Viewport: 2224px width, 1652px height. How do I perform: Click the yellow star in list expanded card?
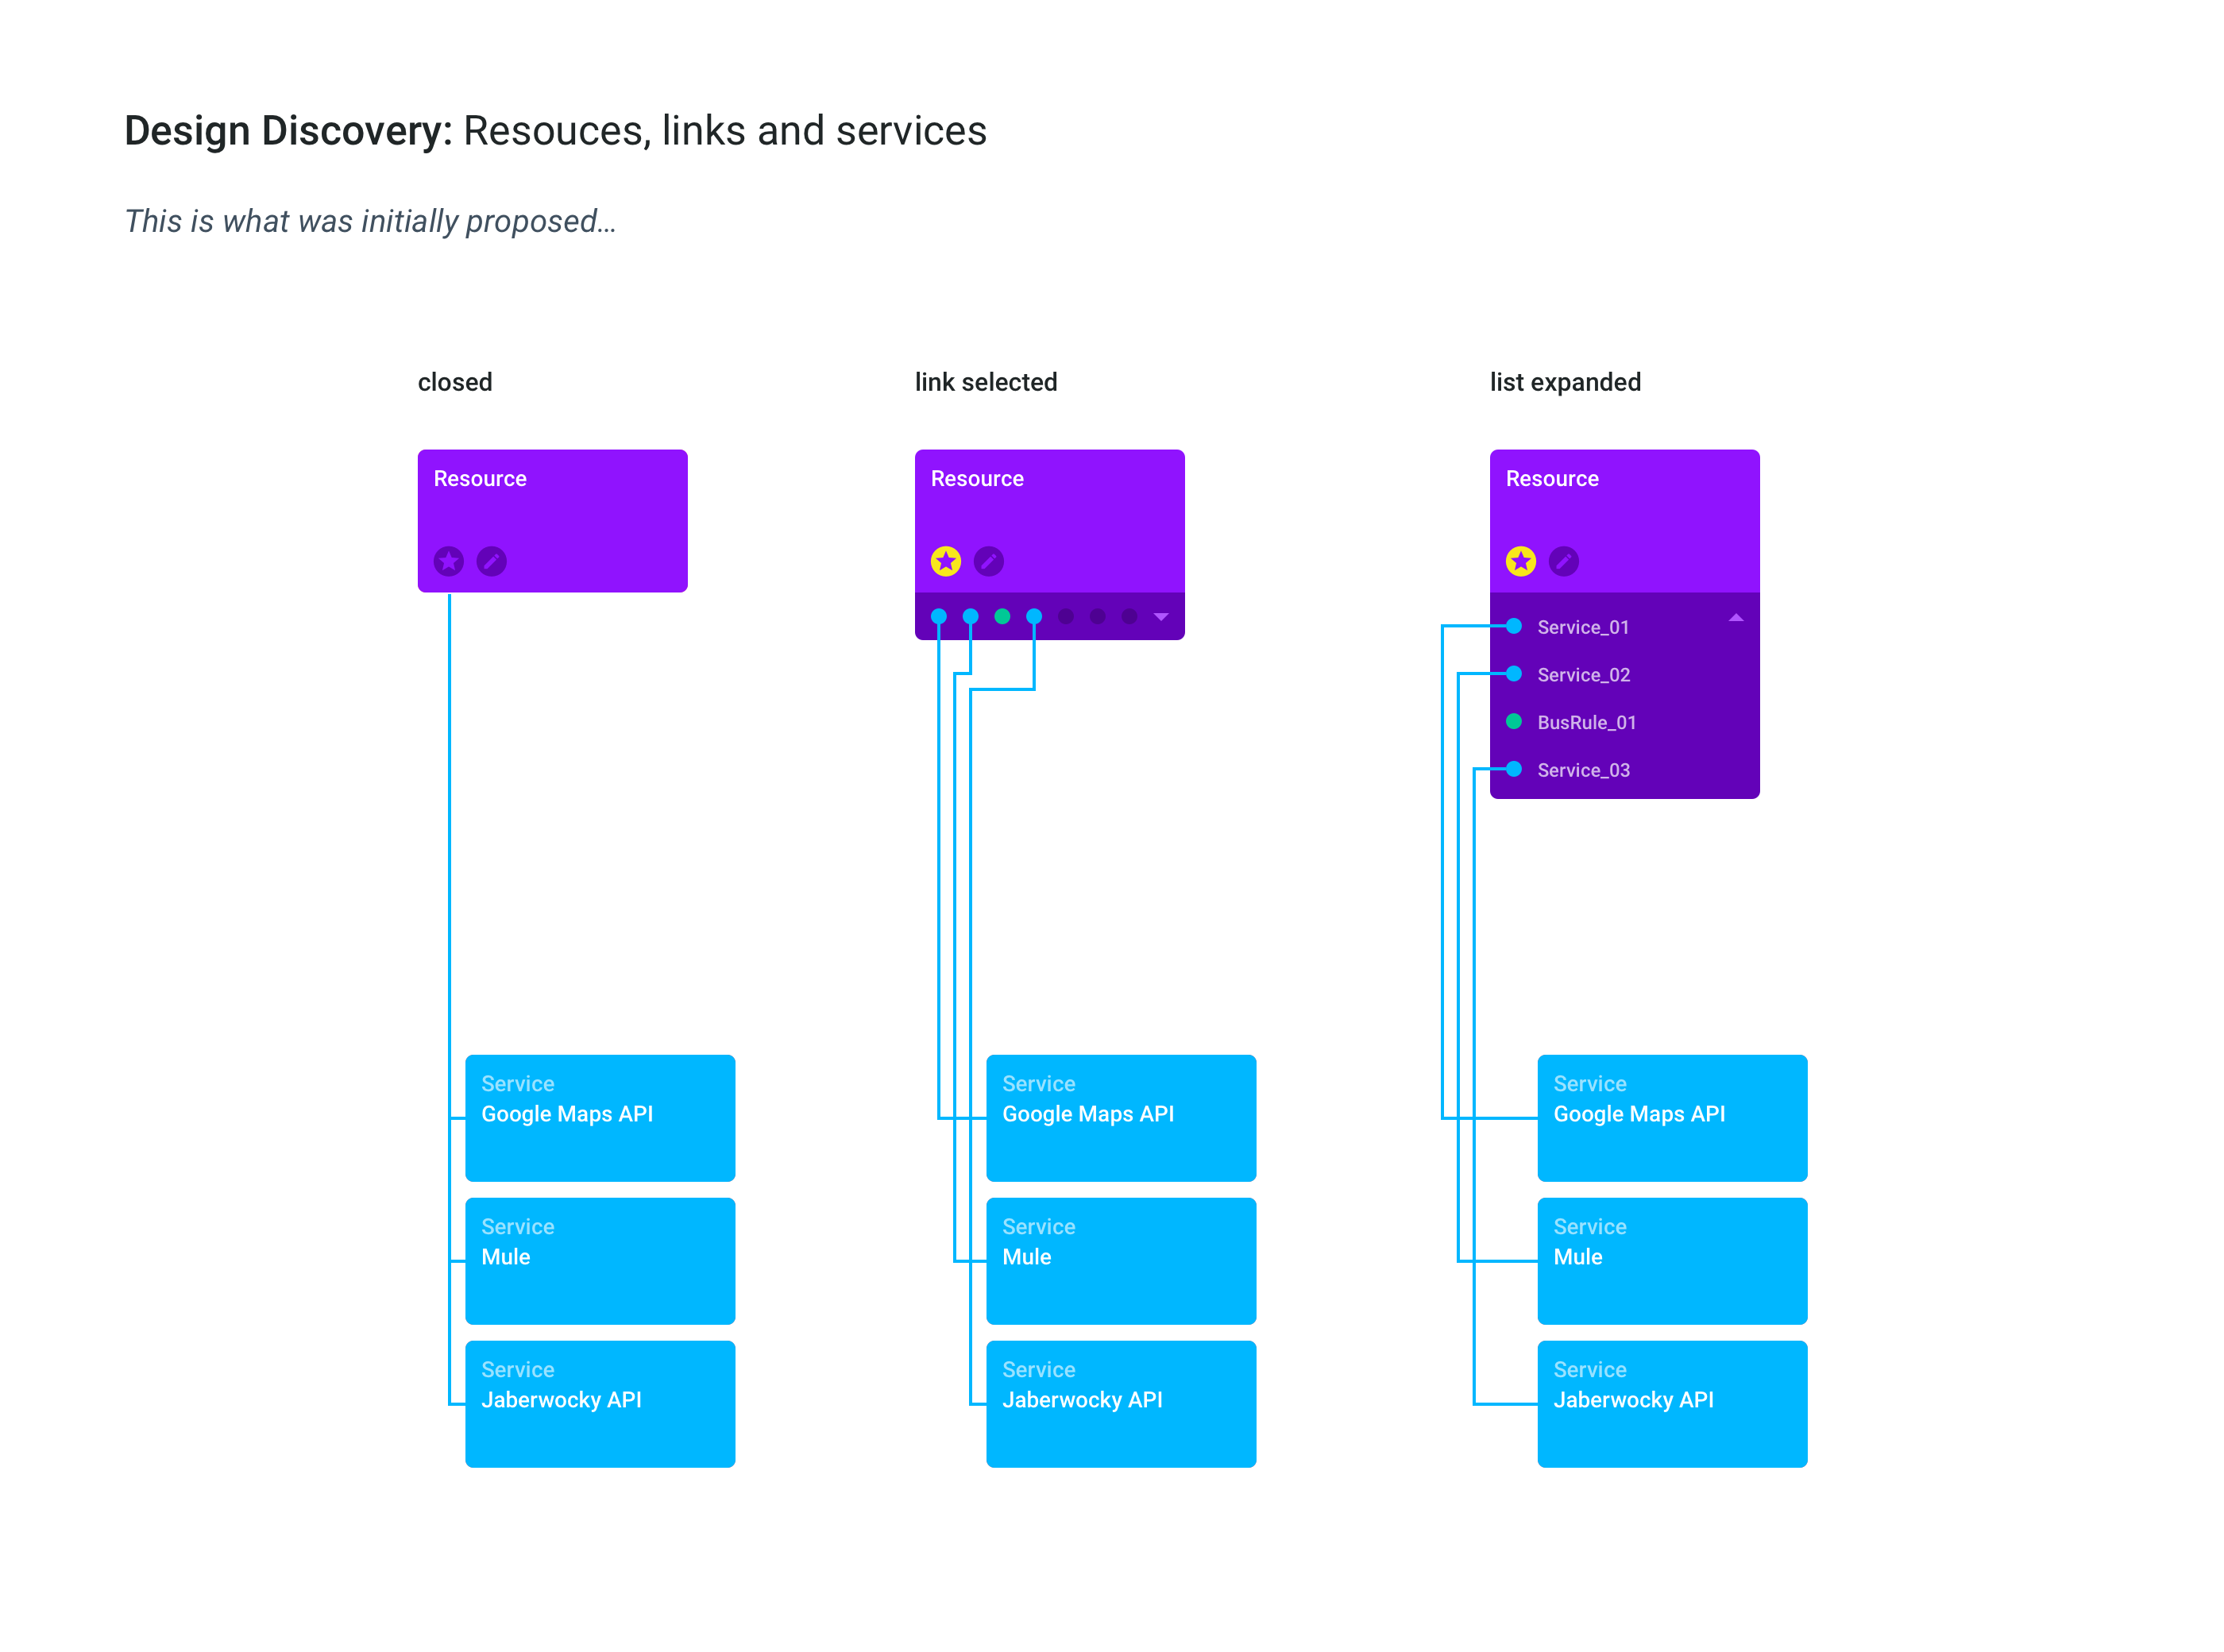(x=1520, y=561)
